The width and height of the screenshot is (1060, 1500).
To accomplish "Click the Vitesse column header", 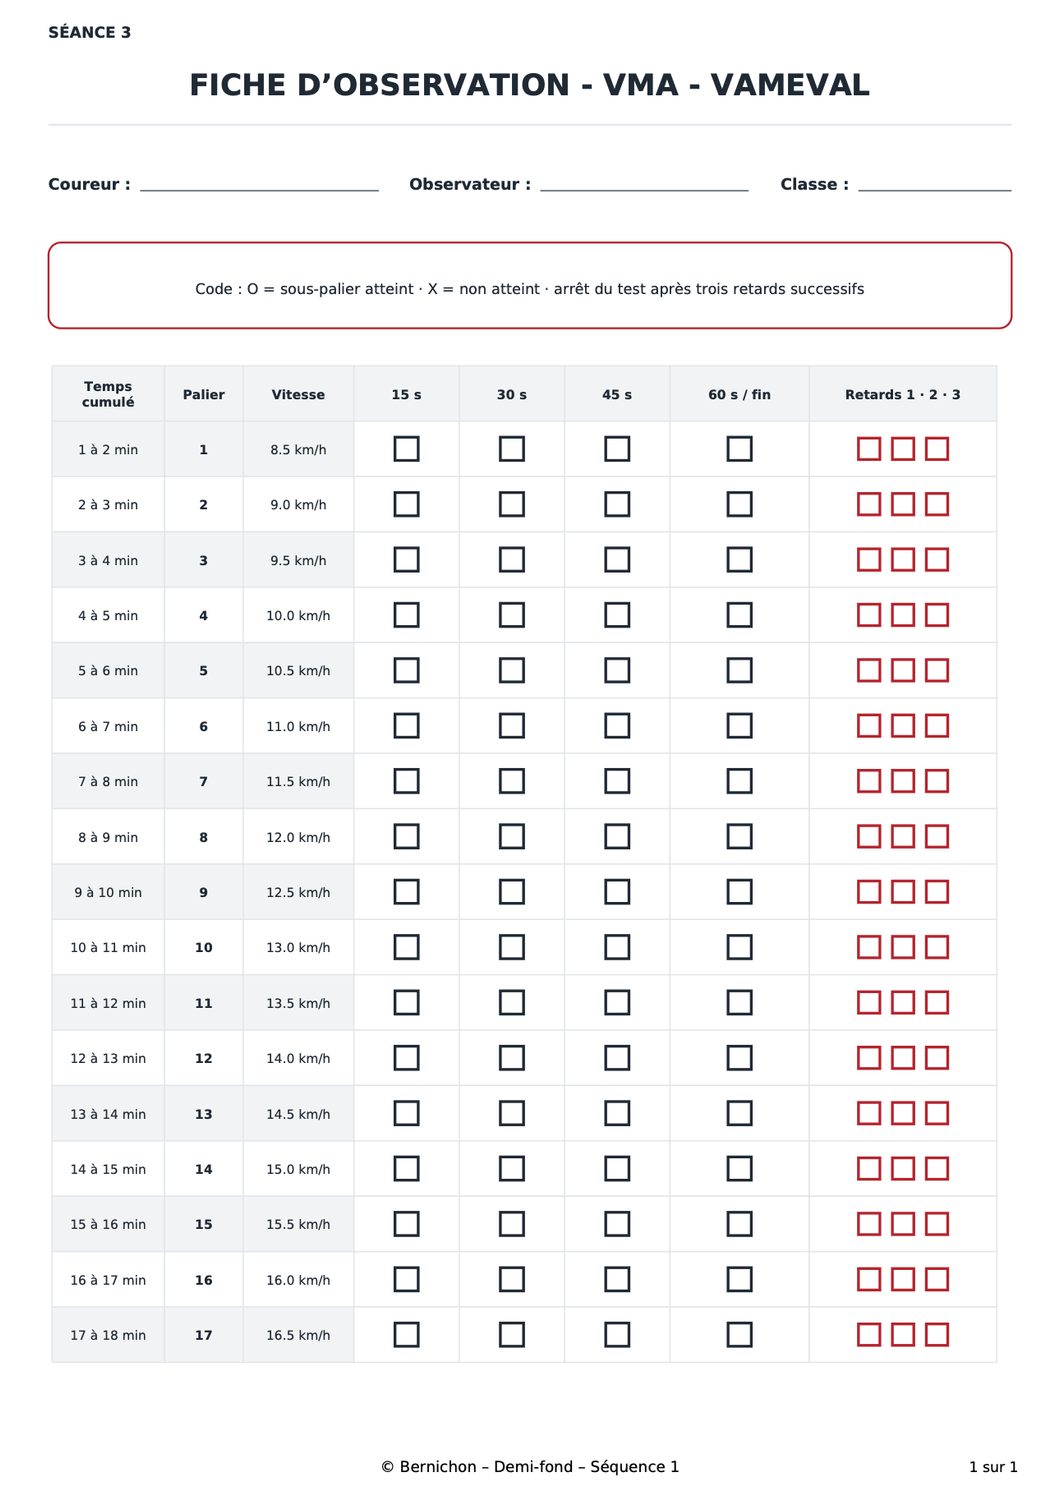I will click(x=298, y=395).
